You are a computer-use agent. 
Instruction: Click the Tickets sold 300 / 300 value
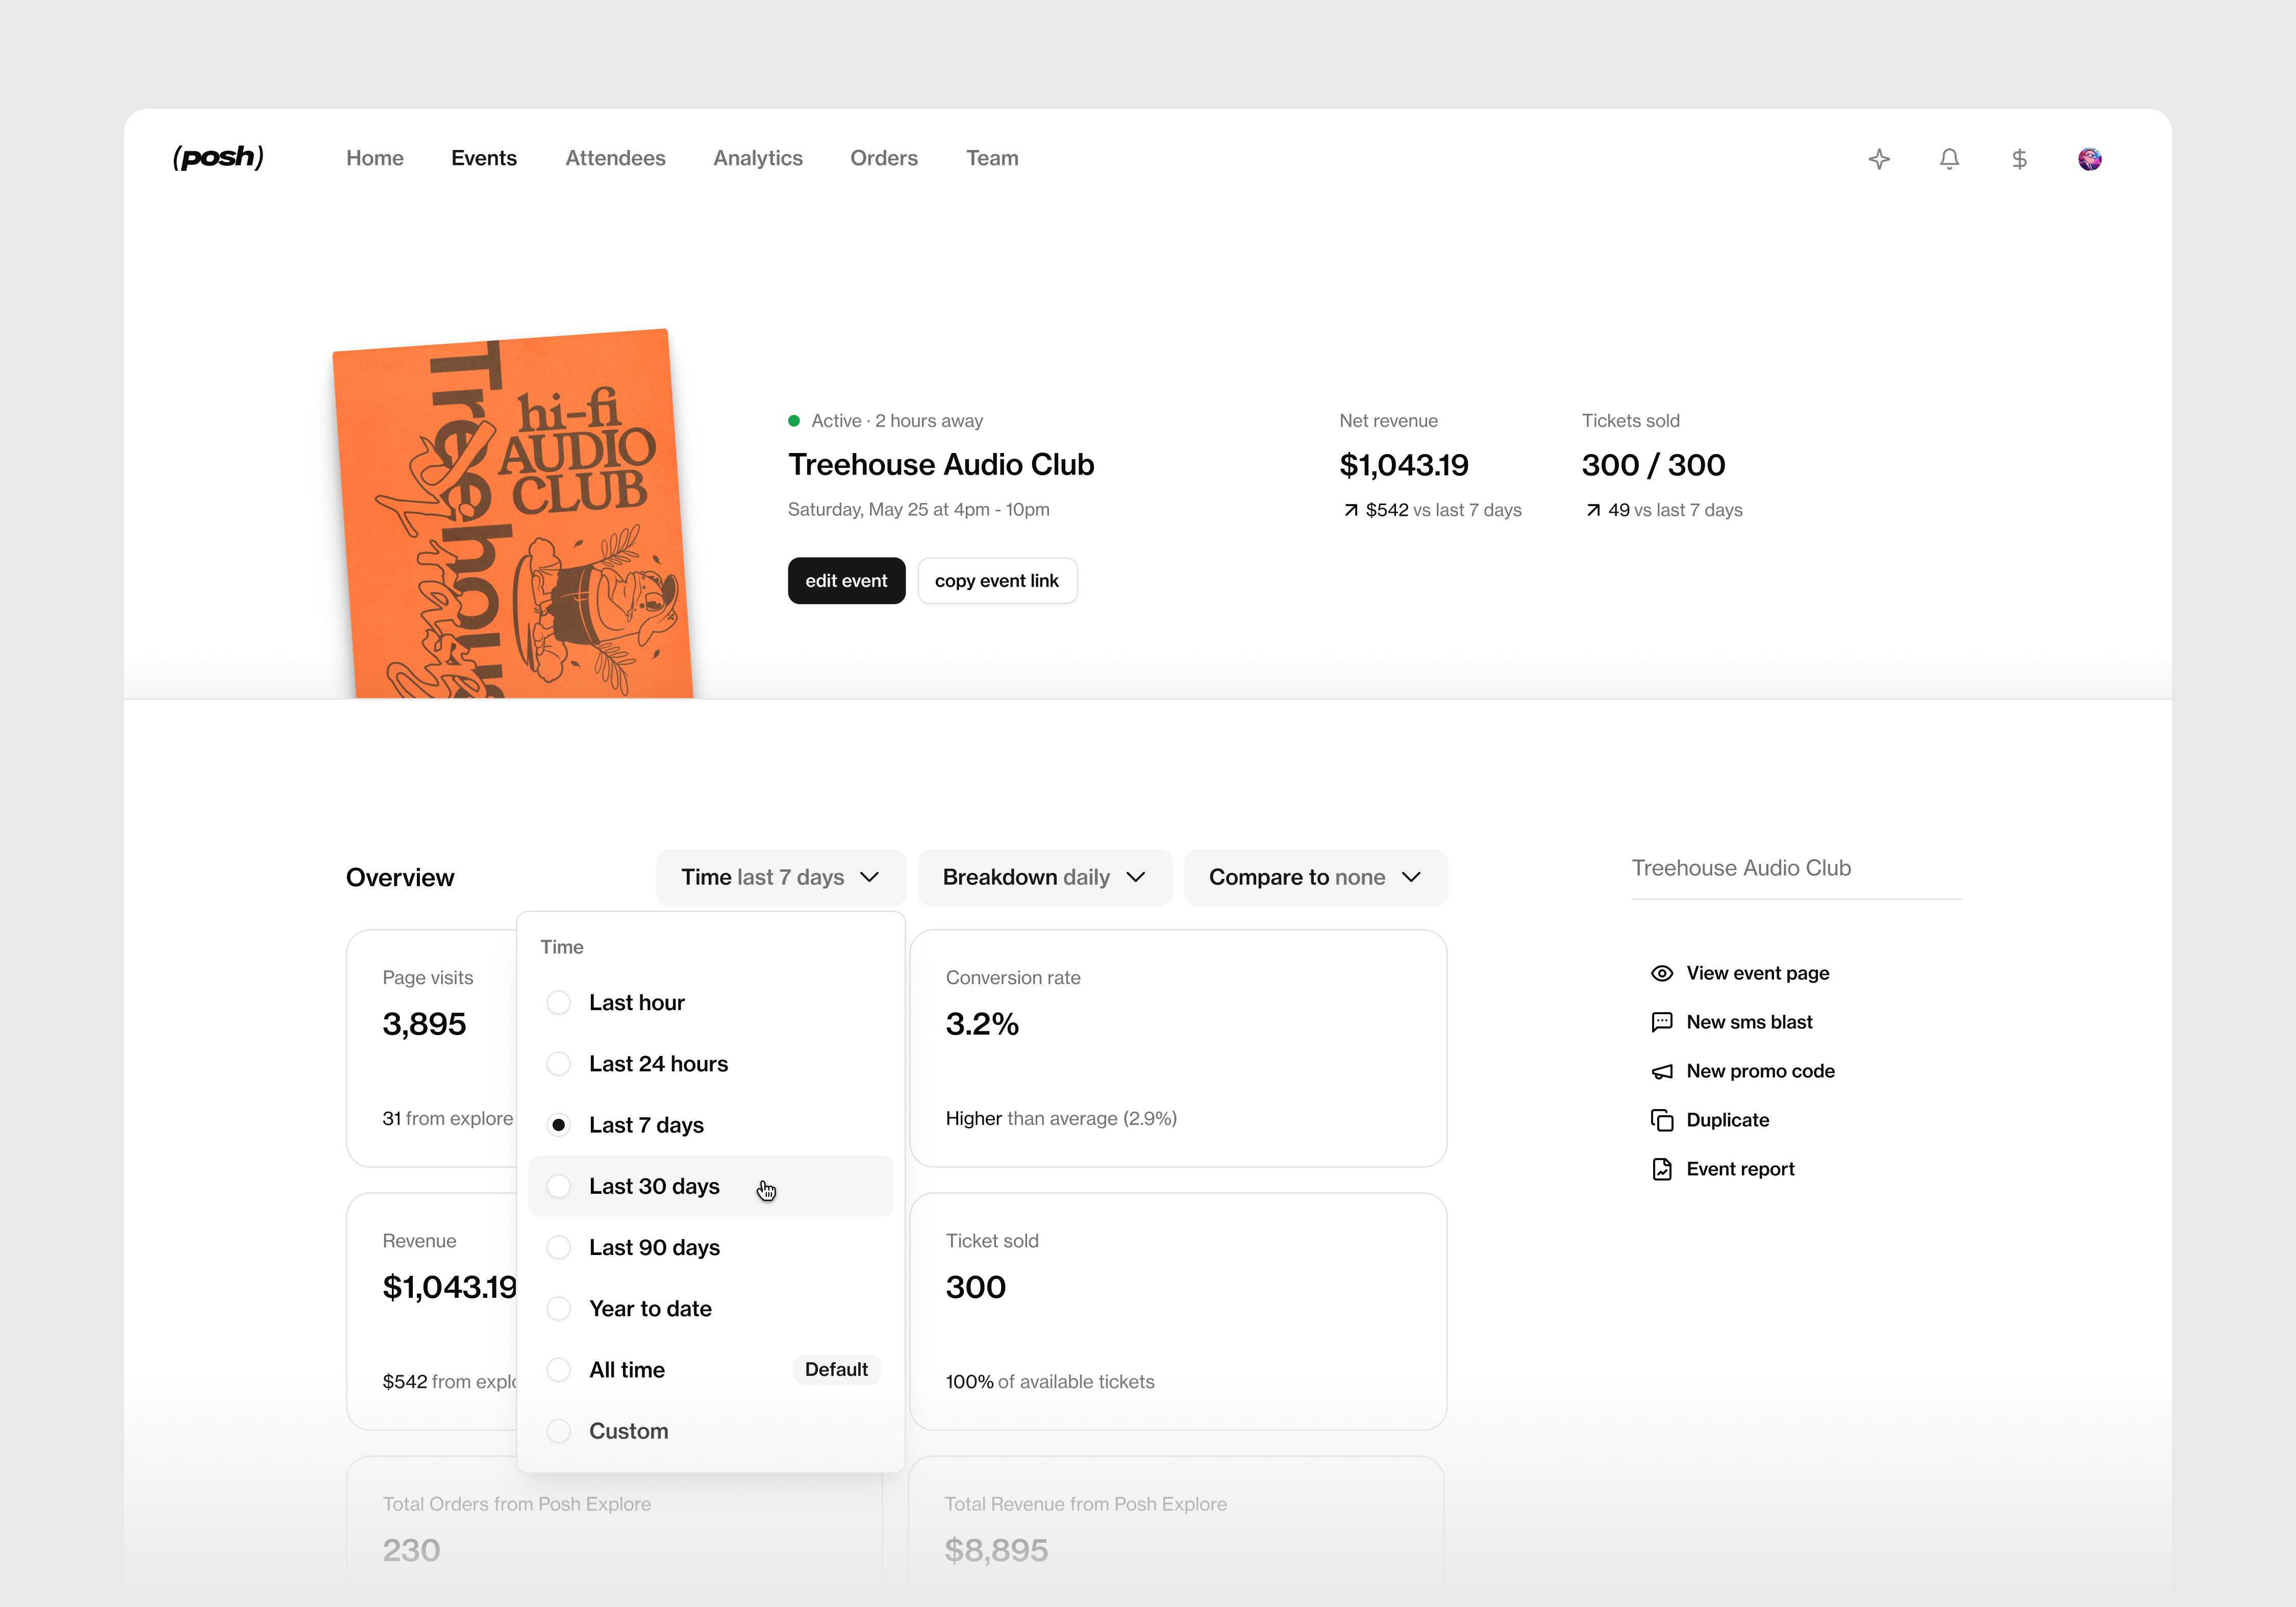click(1653, 465)
